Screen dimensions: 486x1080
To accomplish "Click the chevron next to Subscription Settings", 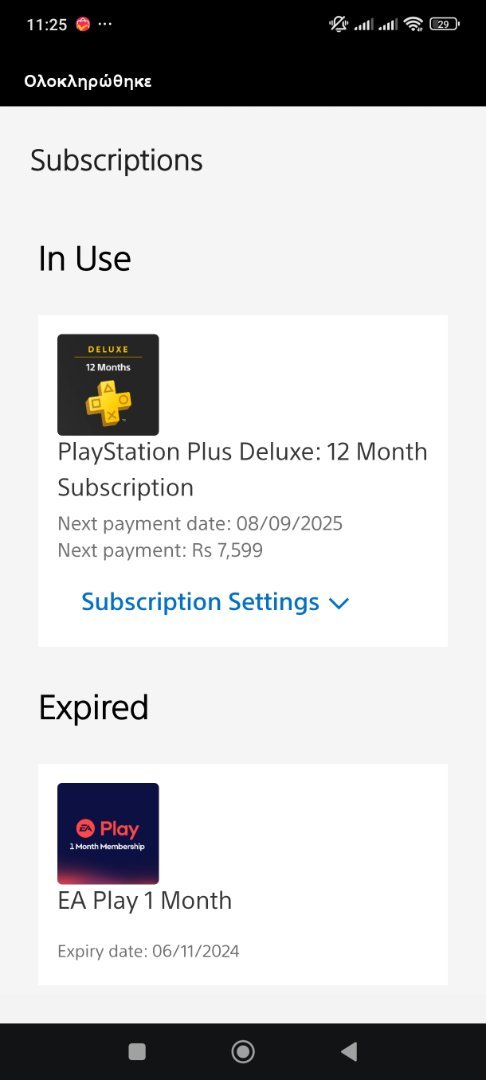I will [339, 604].
